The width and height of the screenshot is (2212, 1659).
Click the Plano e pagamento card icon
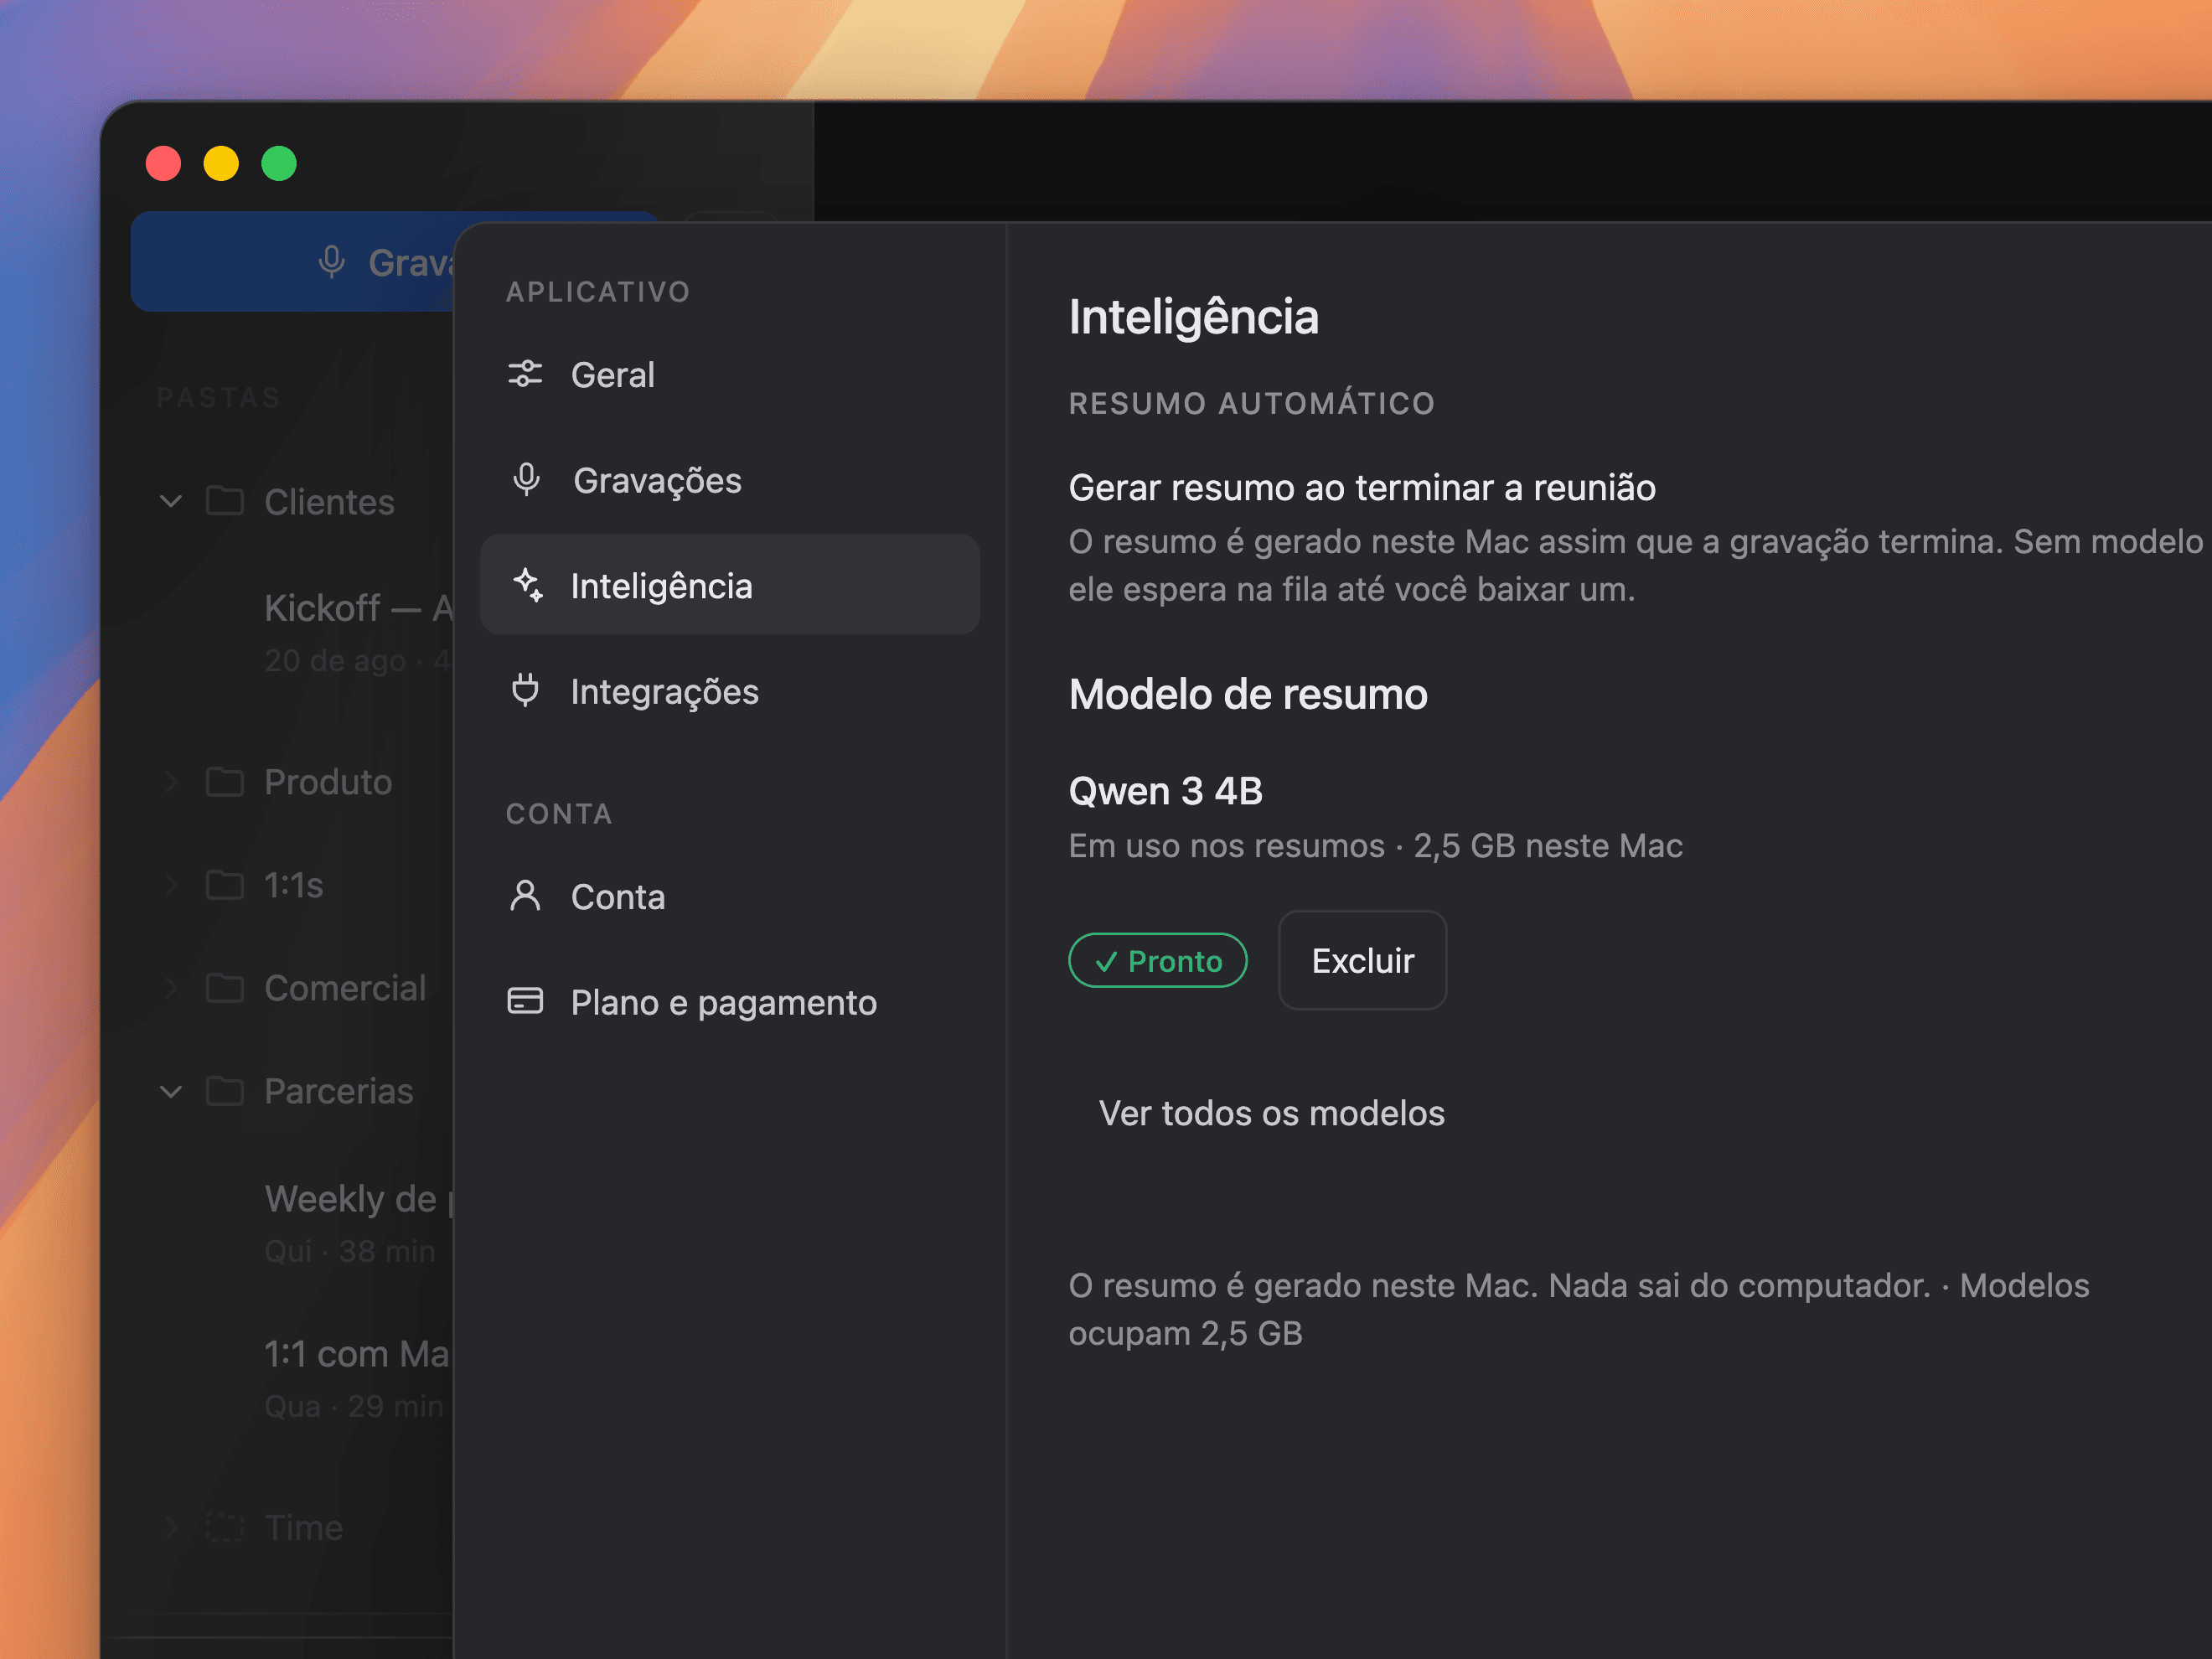525,1001
